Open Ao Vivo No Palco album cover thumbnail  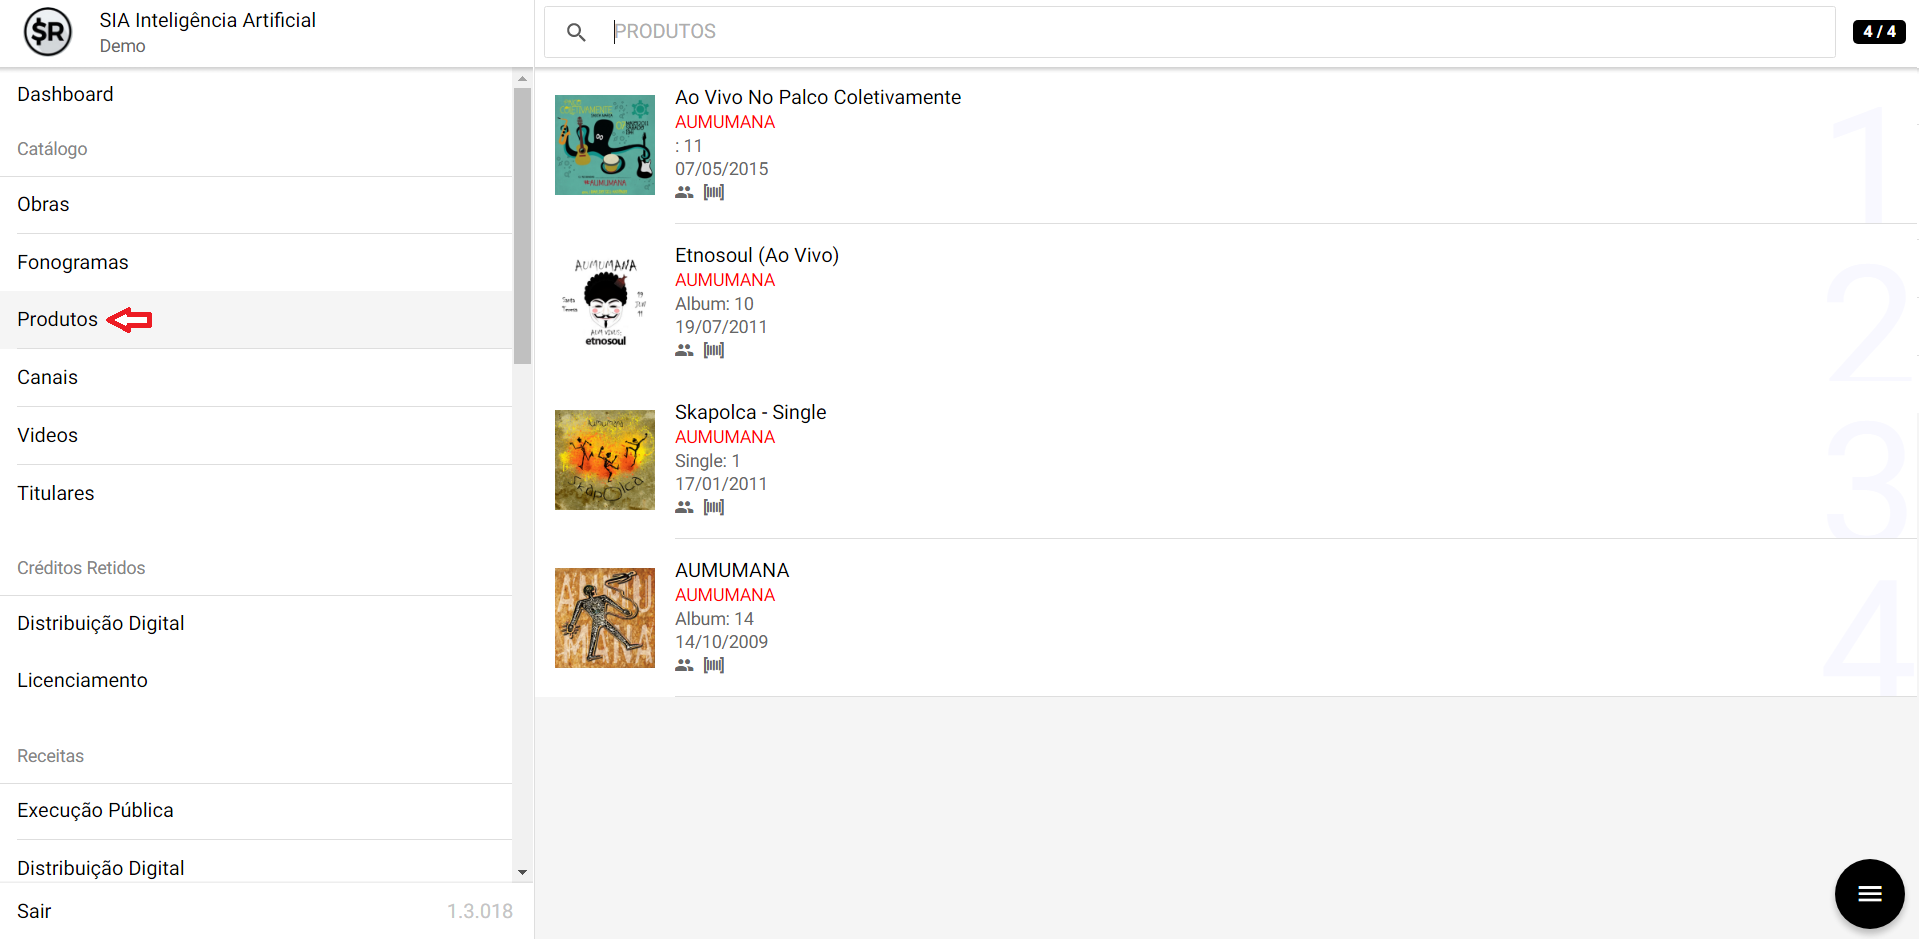[x=605, y=145]
